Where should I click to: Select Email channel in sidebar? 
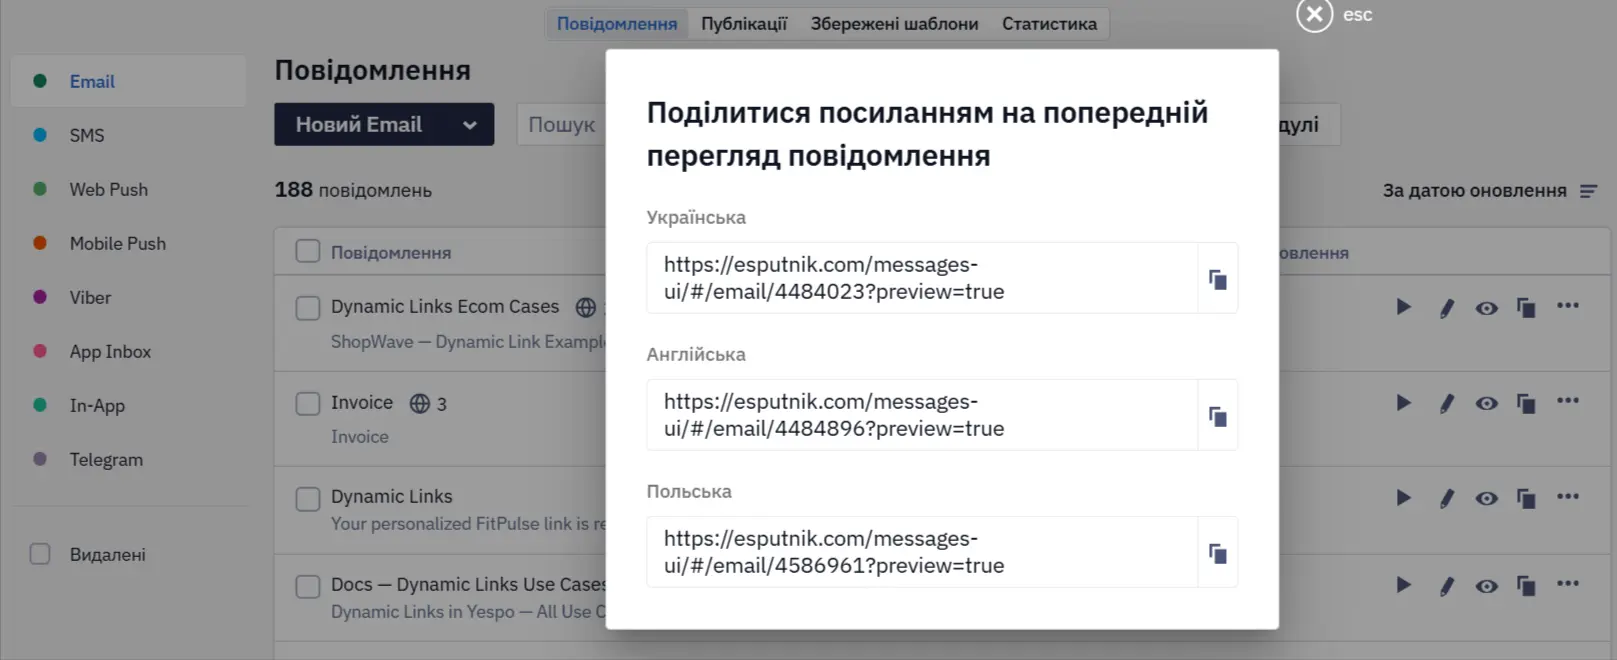click(x=128, y=81)
